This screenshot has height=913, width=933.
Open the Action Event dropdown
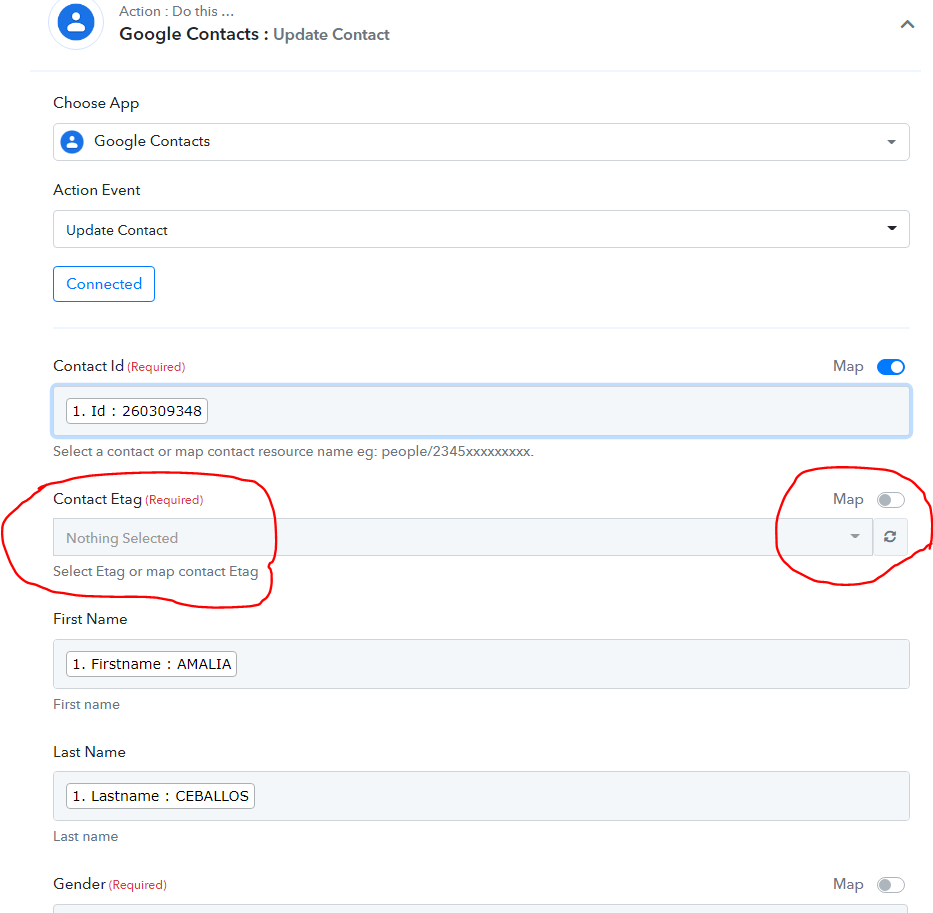[481, 229]
